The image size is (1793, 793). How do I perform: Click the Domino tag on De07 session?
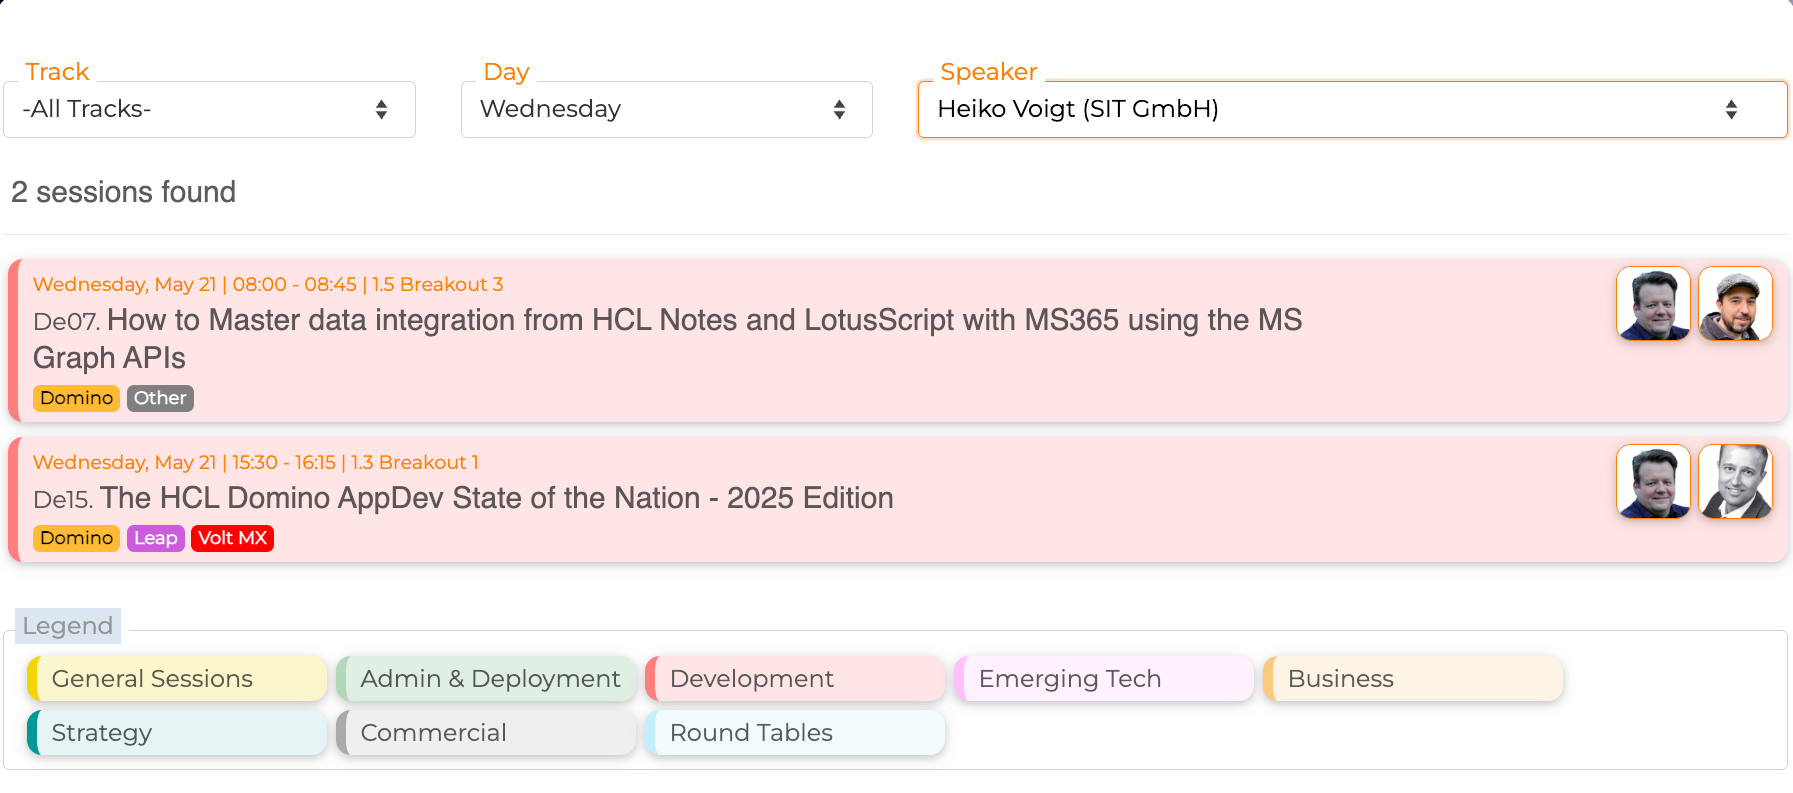(x=76, y=398)
